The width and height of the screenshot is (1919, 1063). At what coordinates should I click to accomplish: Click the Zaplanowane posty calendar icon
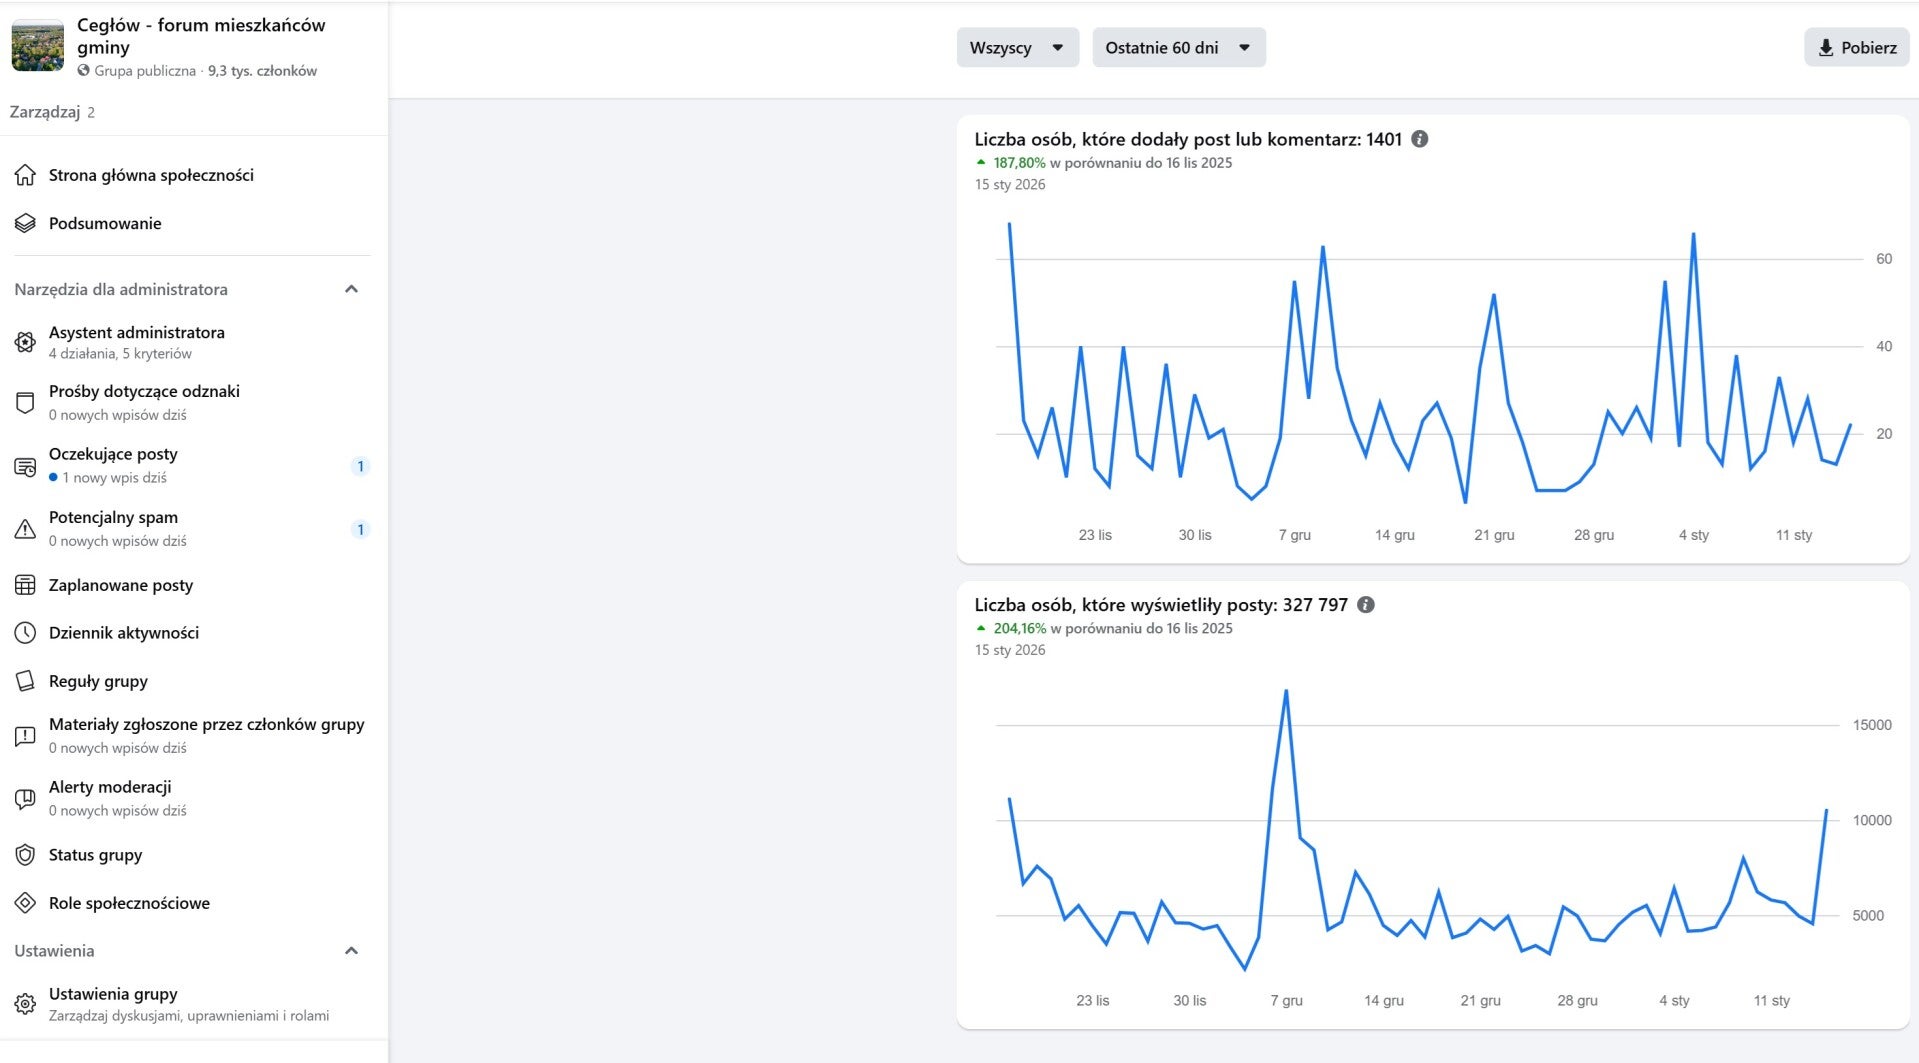point(25,585)
